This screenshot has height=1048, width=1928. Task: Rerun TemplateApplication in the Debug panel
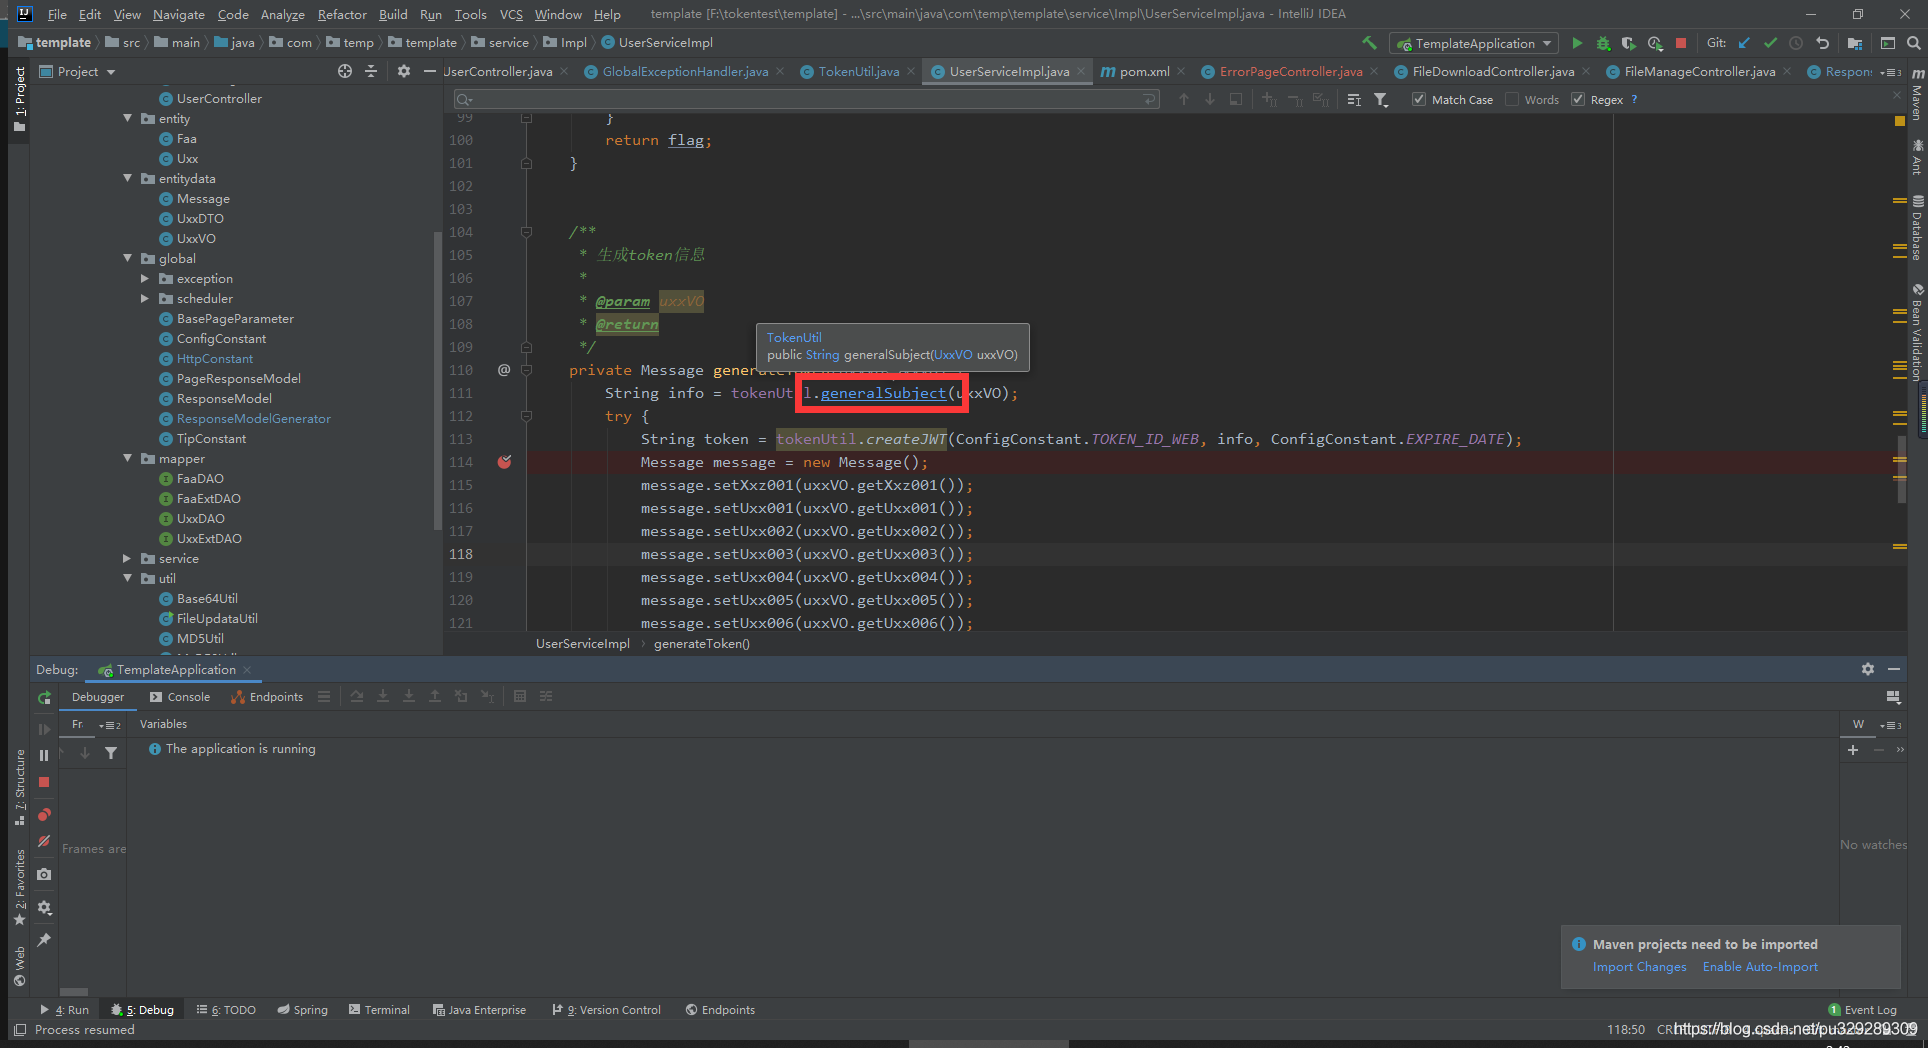coord(44,697)
